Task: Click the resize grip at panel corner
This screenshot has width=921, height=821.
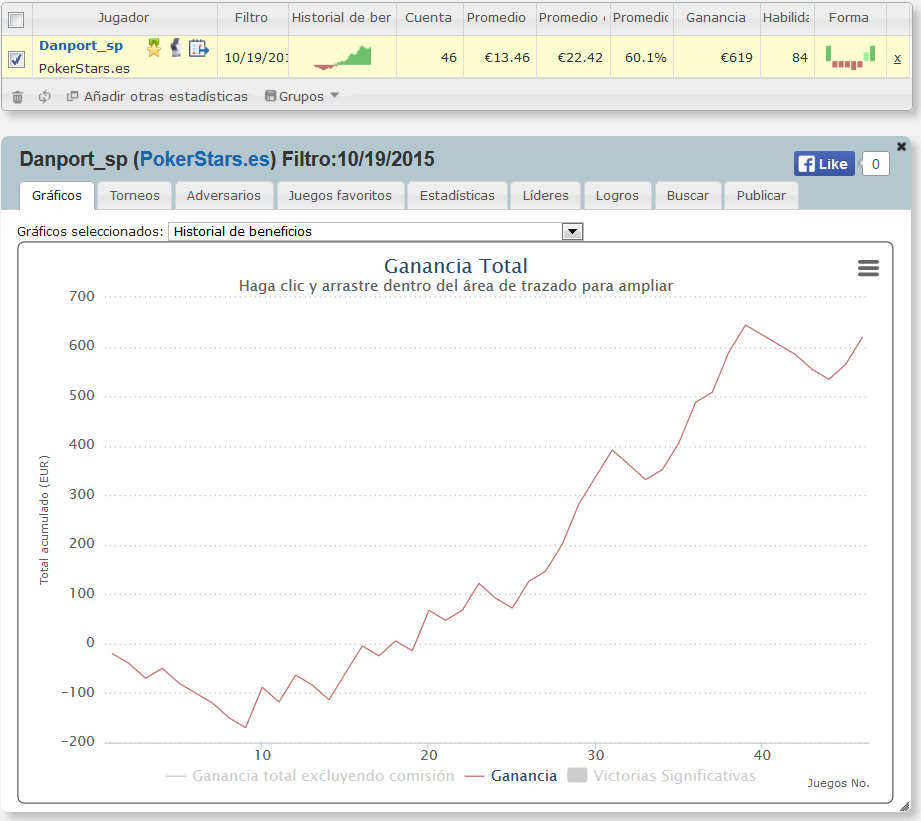Action: (x=904, y=806)
